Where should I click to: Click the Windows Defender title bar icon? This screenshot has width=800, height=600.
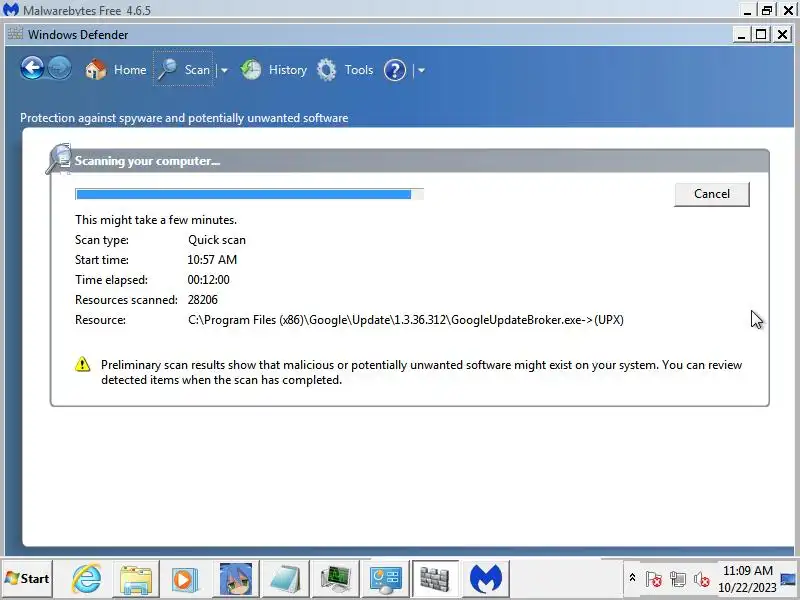pyautogui.click(x=15, y=34)
